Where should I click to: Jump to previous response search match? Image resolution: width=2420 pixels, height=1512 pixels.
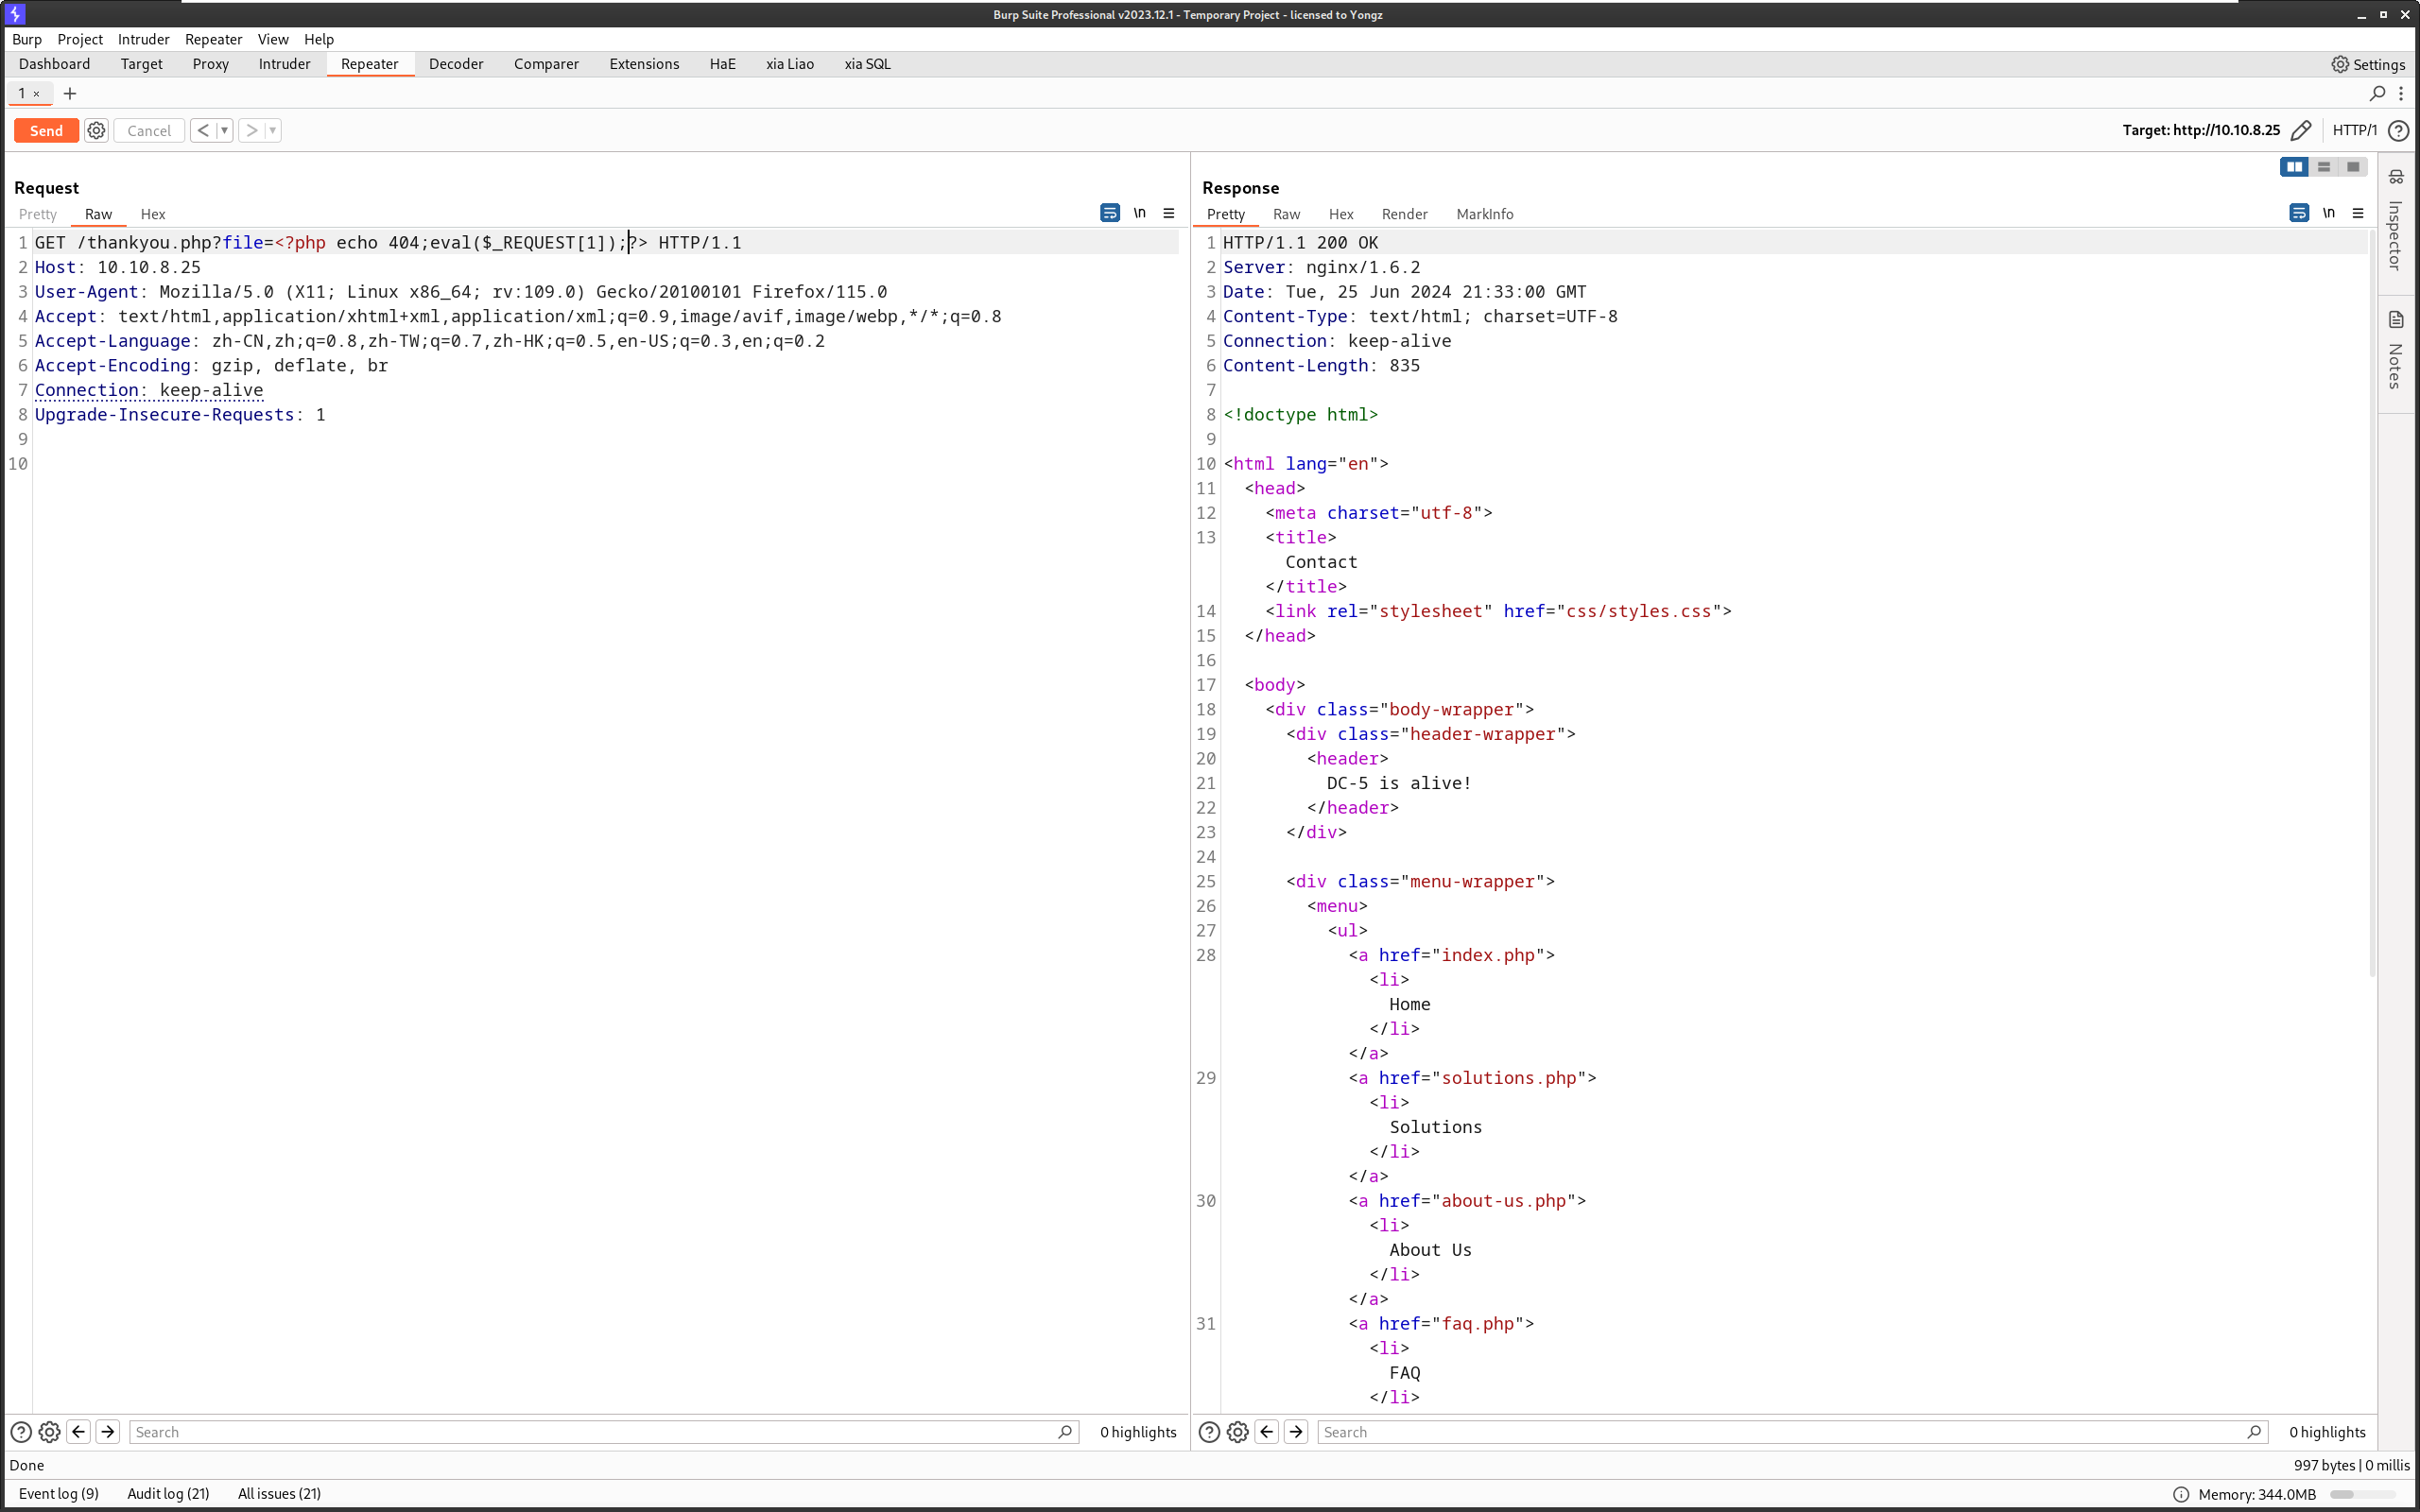[1267, 1432]
